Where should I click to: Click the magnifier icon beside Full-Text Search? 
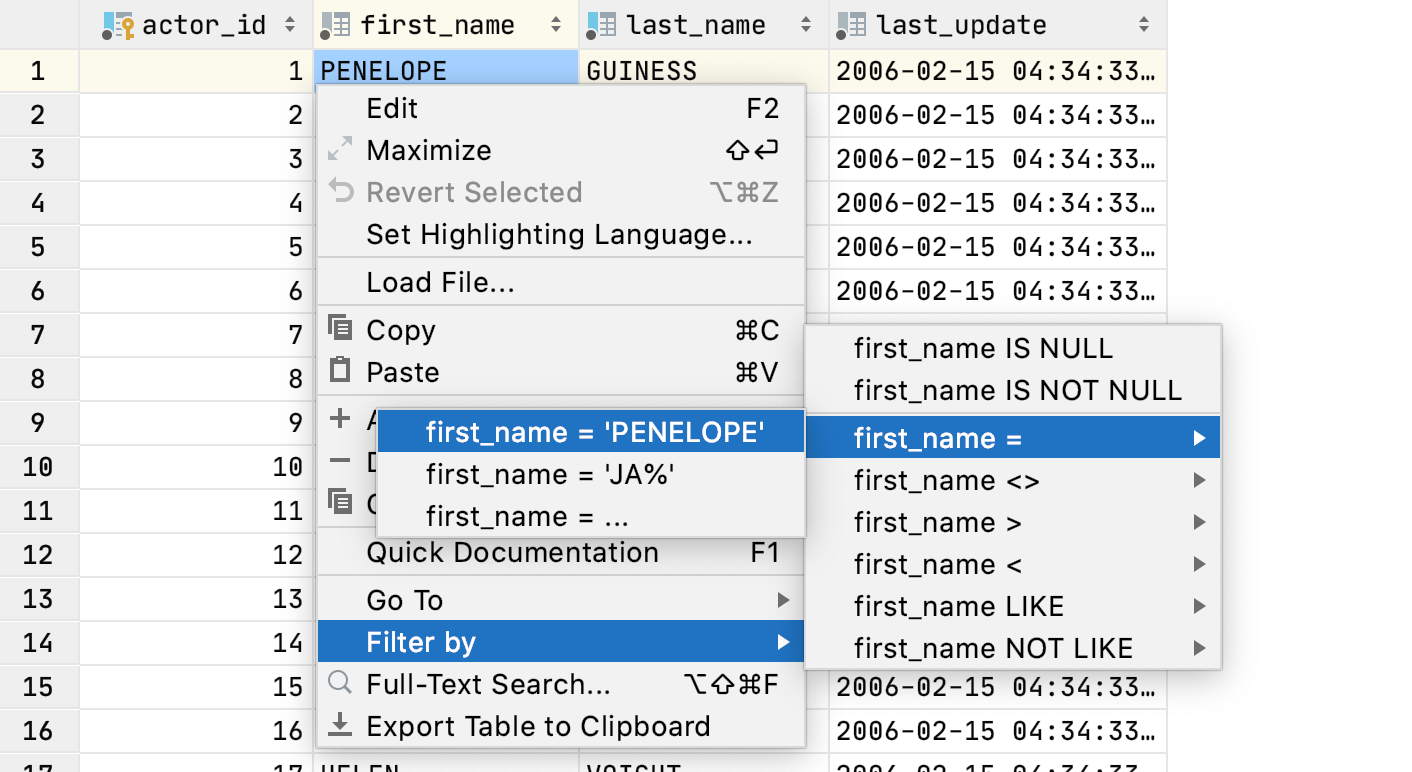(x=340, y=685)
